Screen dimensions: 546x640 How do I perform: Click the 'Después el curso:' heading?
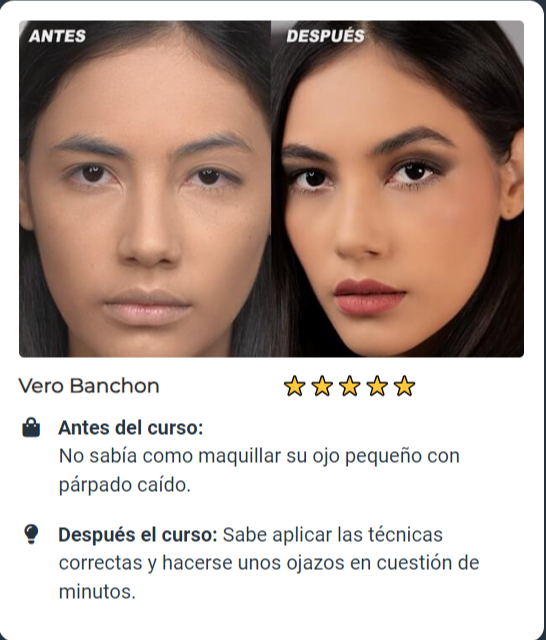(x=138, y=535)
